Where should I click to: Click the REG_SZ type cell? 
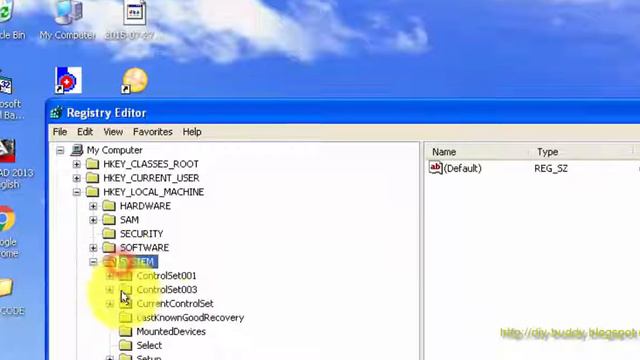click(551, 168)
